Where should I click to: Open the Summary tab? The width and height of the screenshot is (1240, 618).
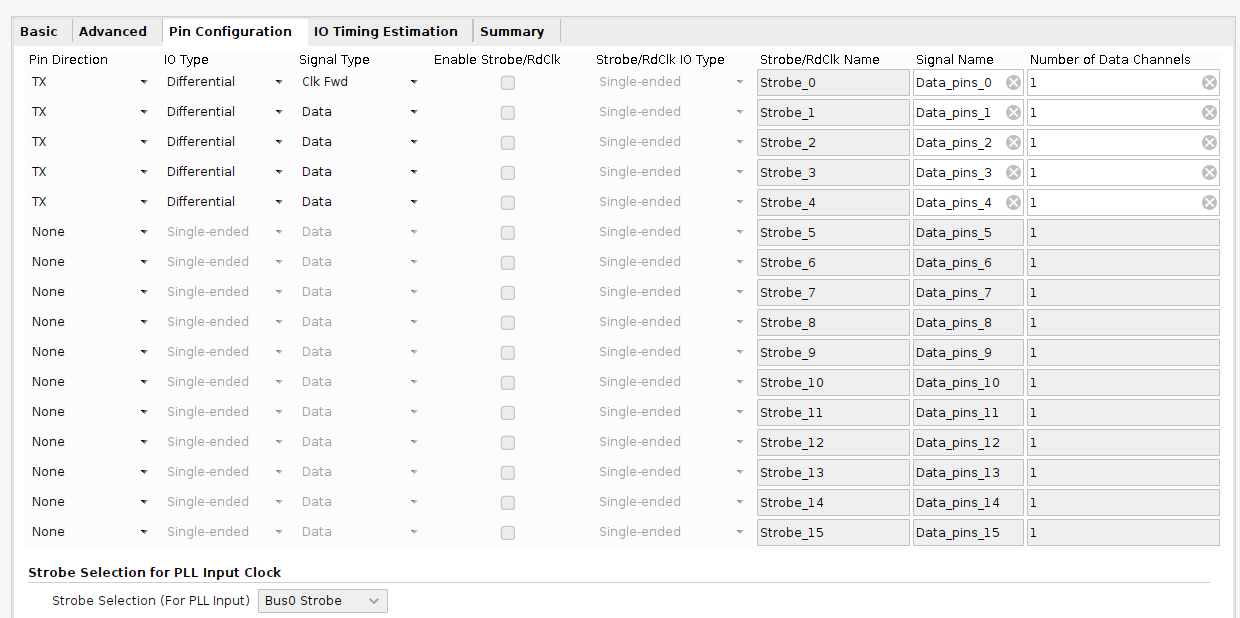point(512,31)
